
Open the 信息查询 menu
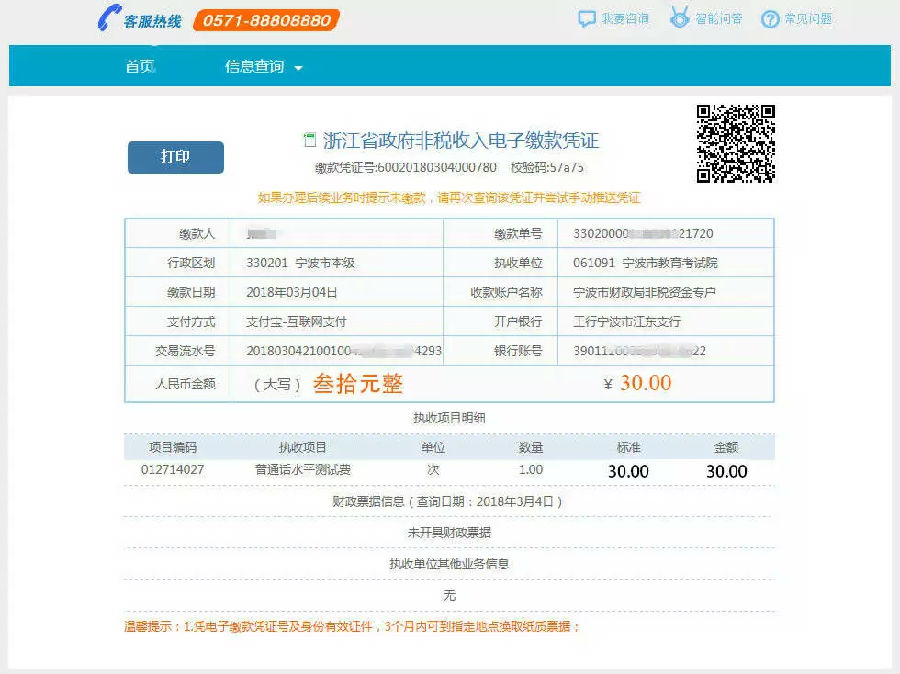point(255,67)
